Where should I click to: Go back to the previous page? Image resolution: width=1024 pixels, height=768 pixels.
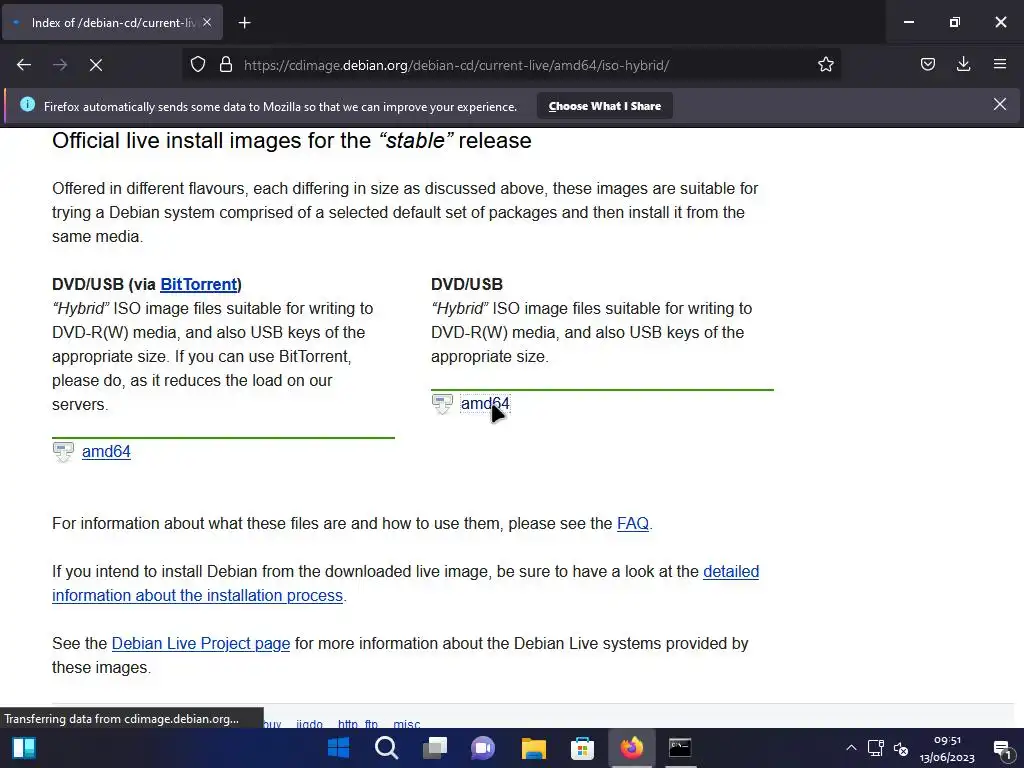coord(24,65)
